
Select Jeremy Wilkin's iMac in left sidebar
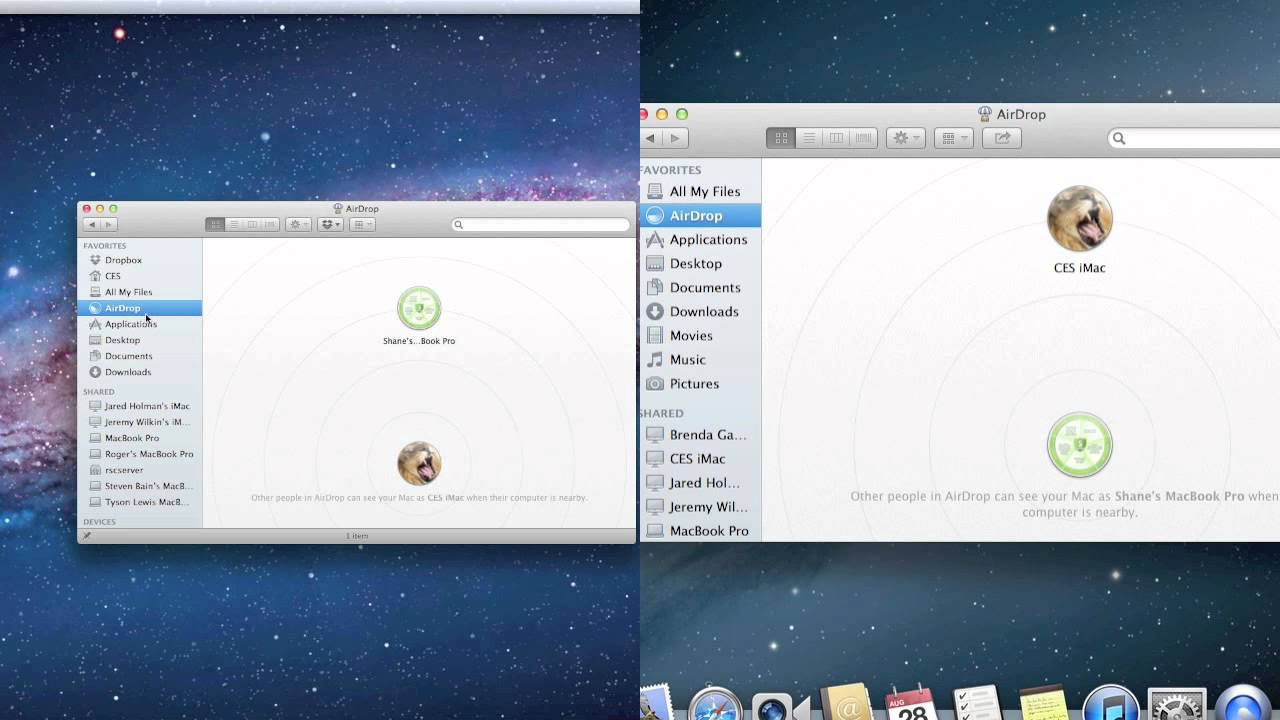140,422
